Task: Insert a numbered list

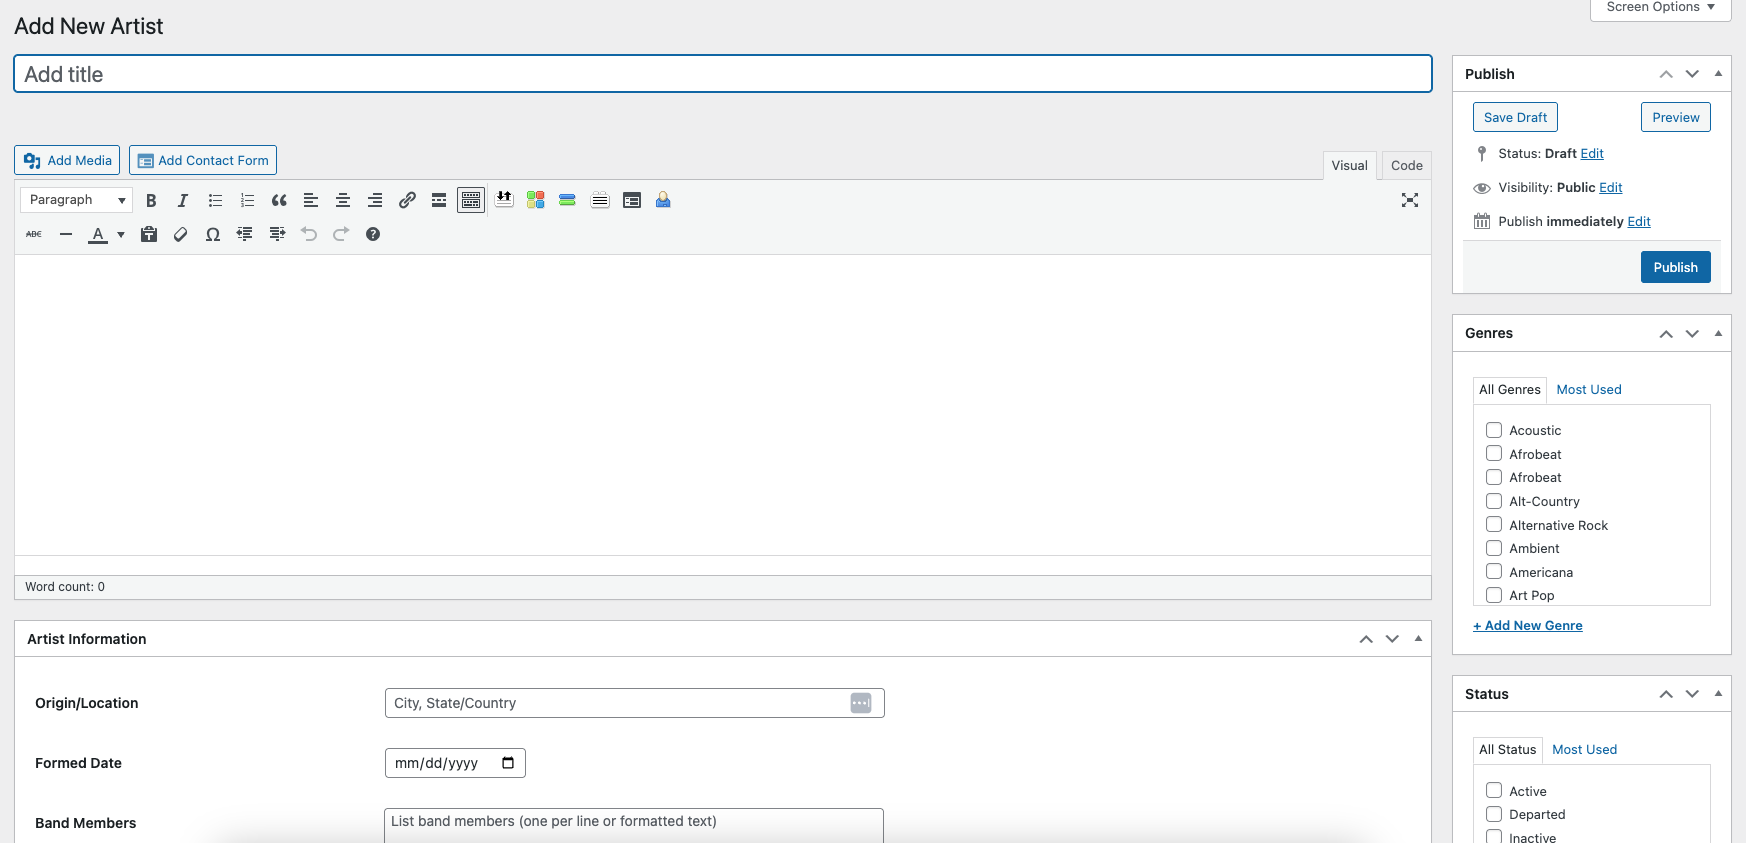Action: (x=247, y=200)
